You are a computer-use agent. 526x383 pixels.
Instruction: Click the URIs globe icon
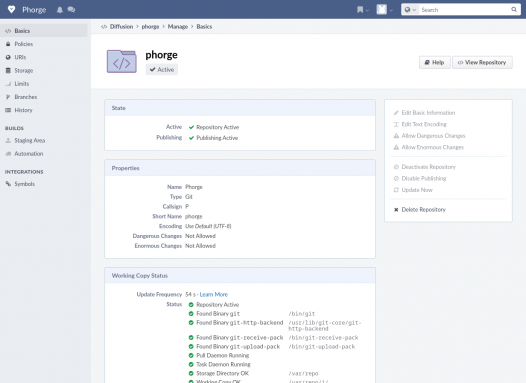[8, 57]
